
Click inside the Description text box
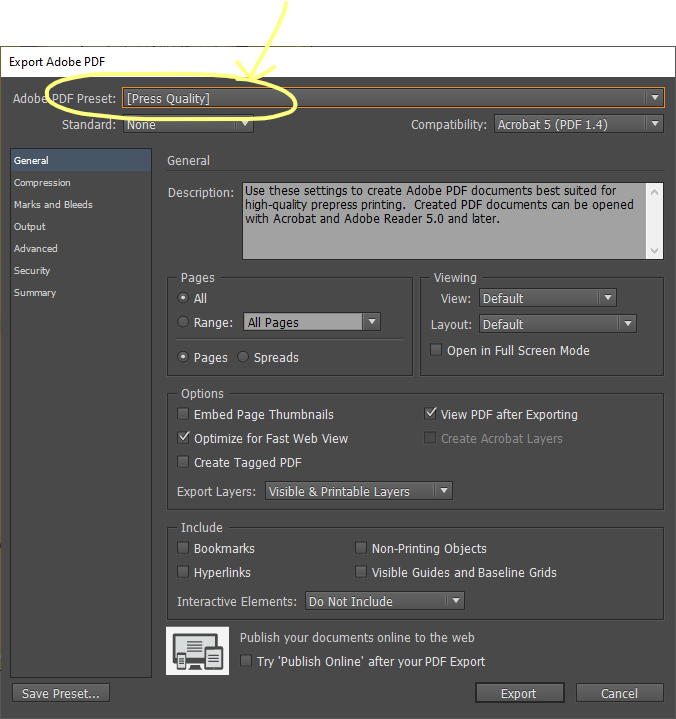(x=444, y=221)
